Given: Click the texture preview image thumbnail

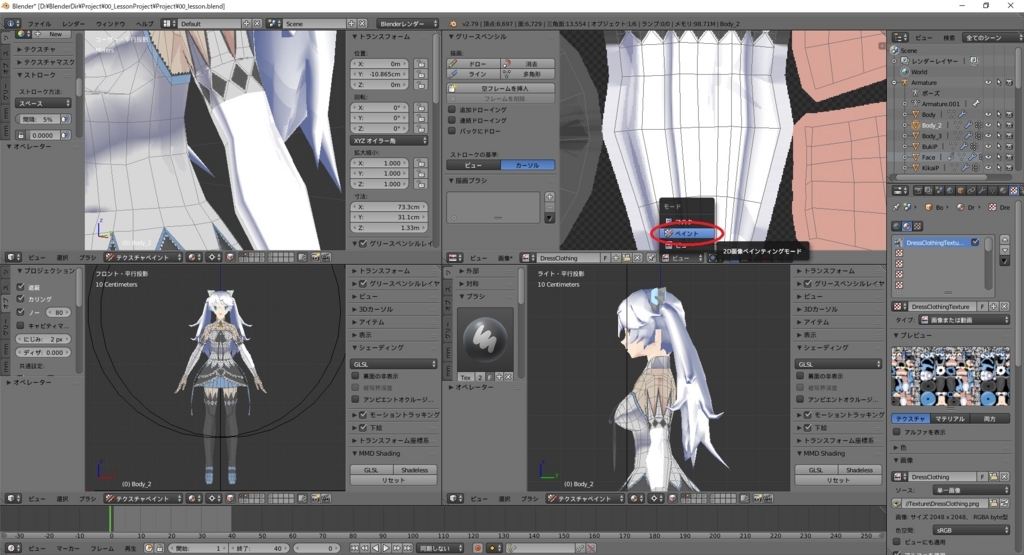Looking at the screenshot, I should tap(950, 377).
